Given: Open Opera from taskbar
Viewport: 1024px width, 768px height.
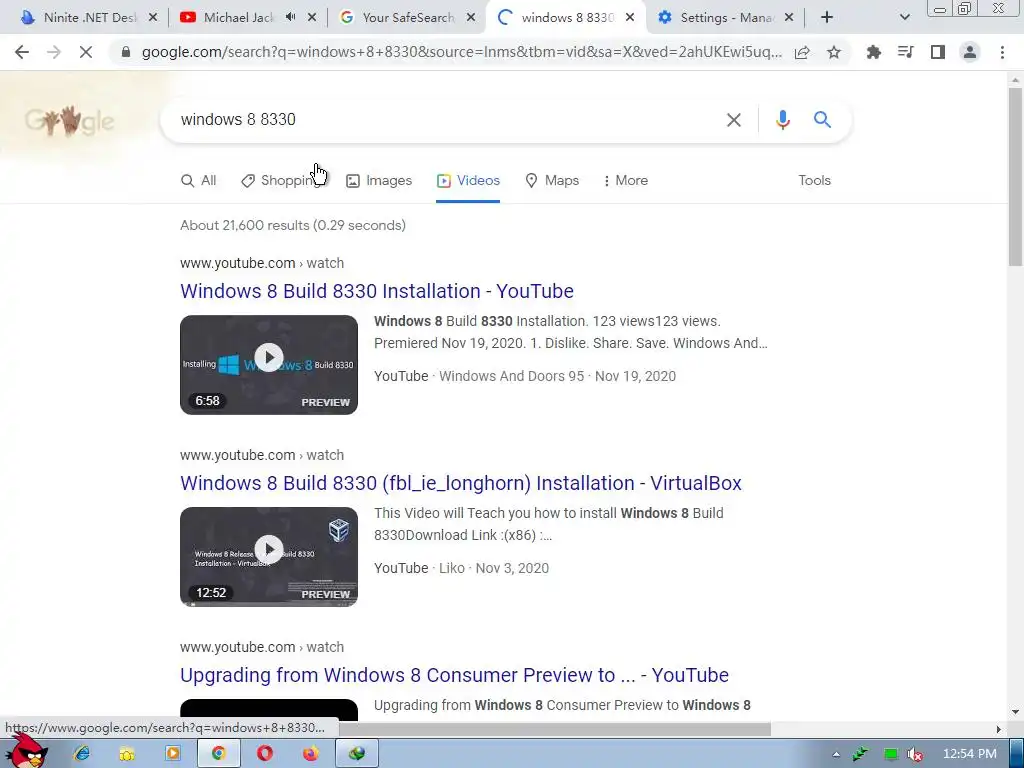Looking at the screenshot, I should (264, 754).
